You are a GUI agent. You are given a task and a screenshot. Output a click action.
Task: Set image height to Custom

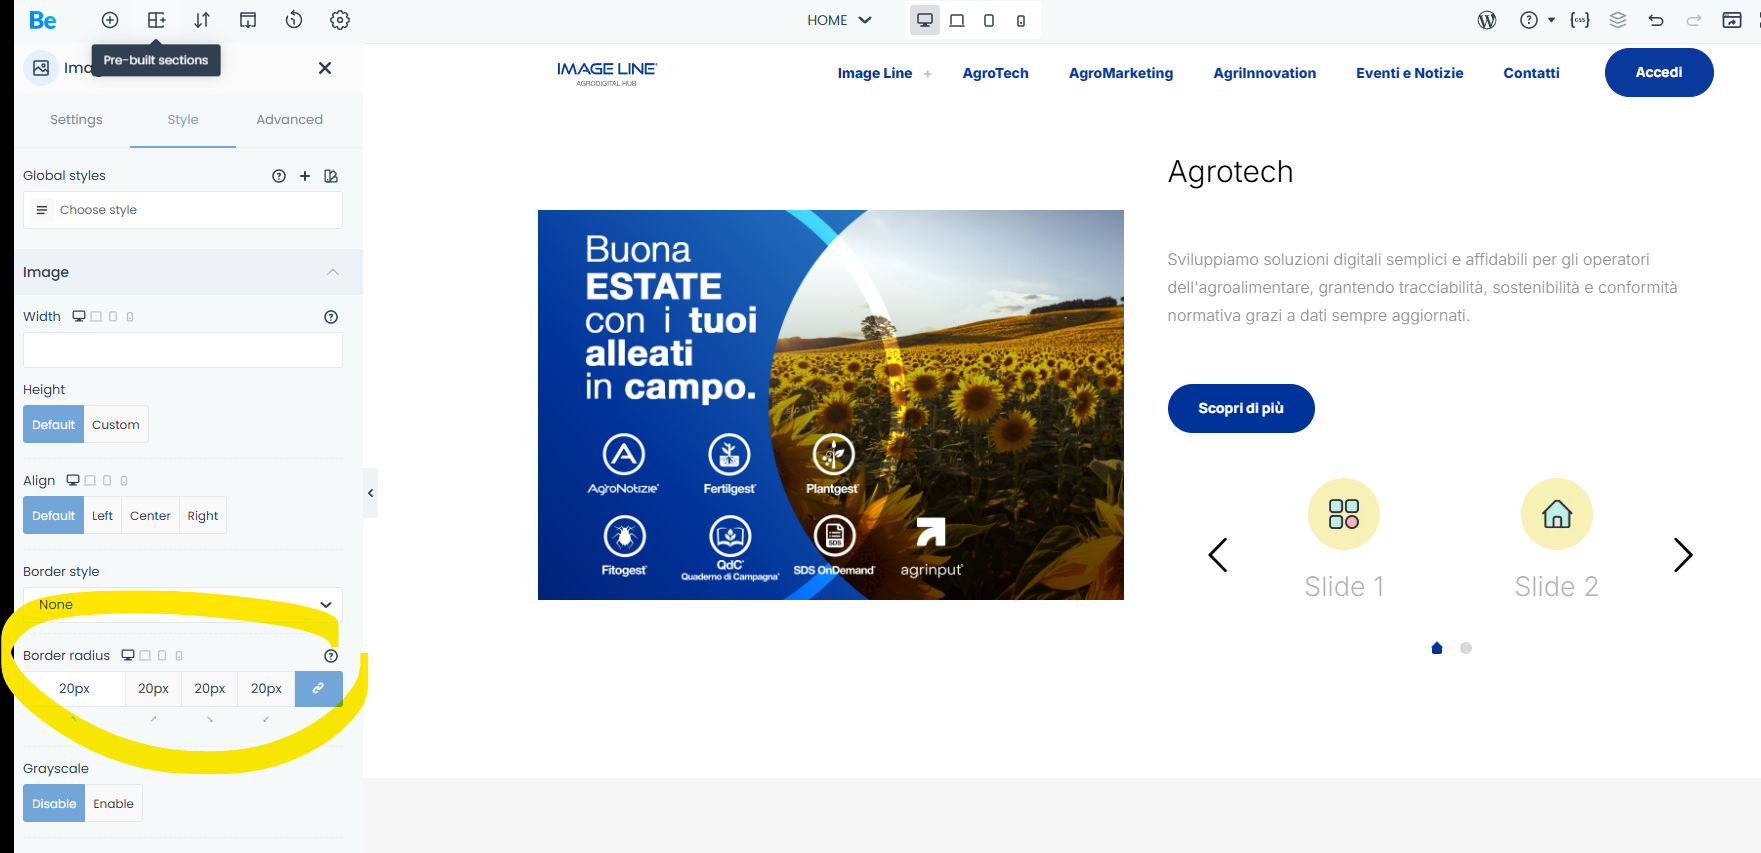click(x=115, y=425)
